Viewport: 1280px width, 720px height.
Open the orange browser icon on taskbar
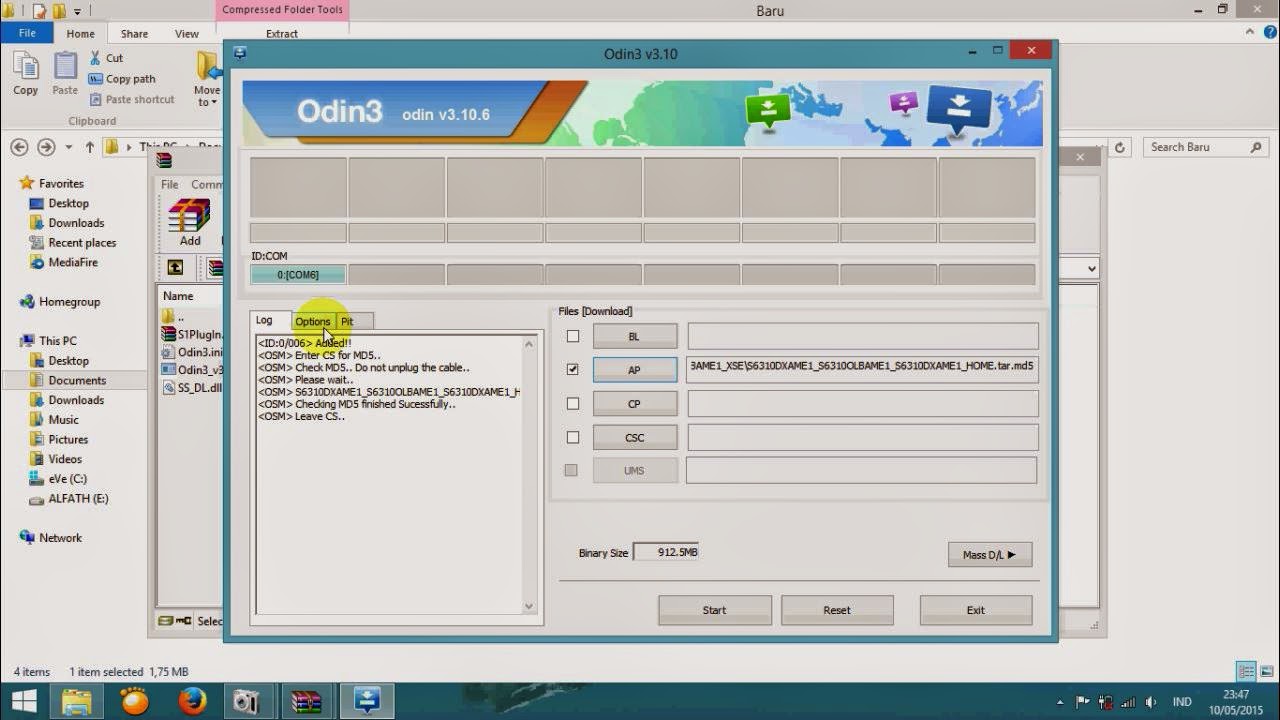point(134,701)
